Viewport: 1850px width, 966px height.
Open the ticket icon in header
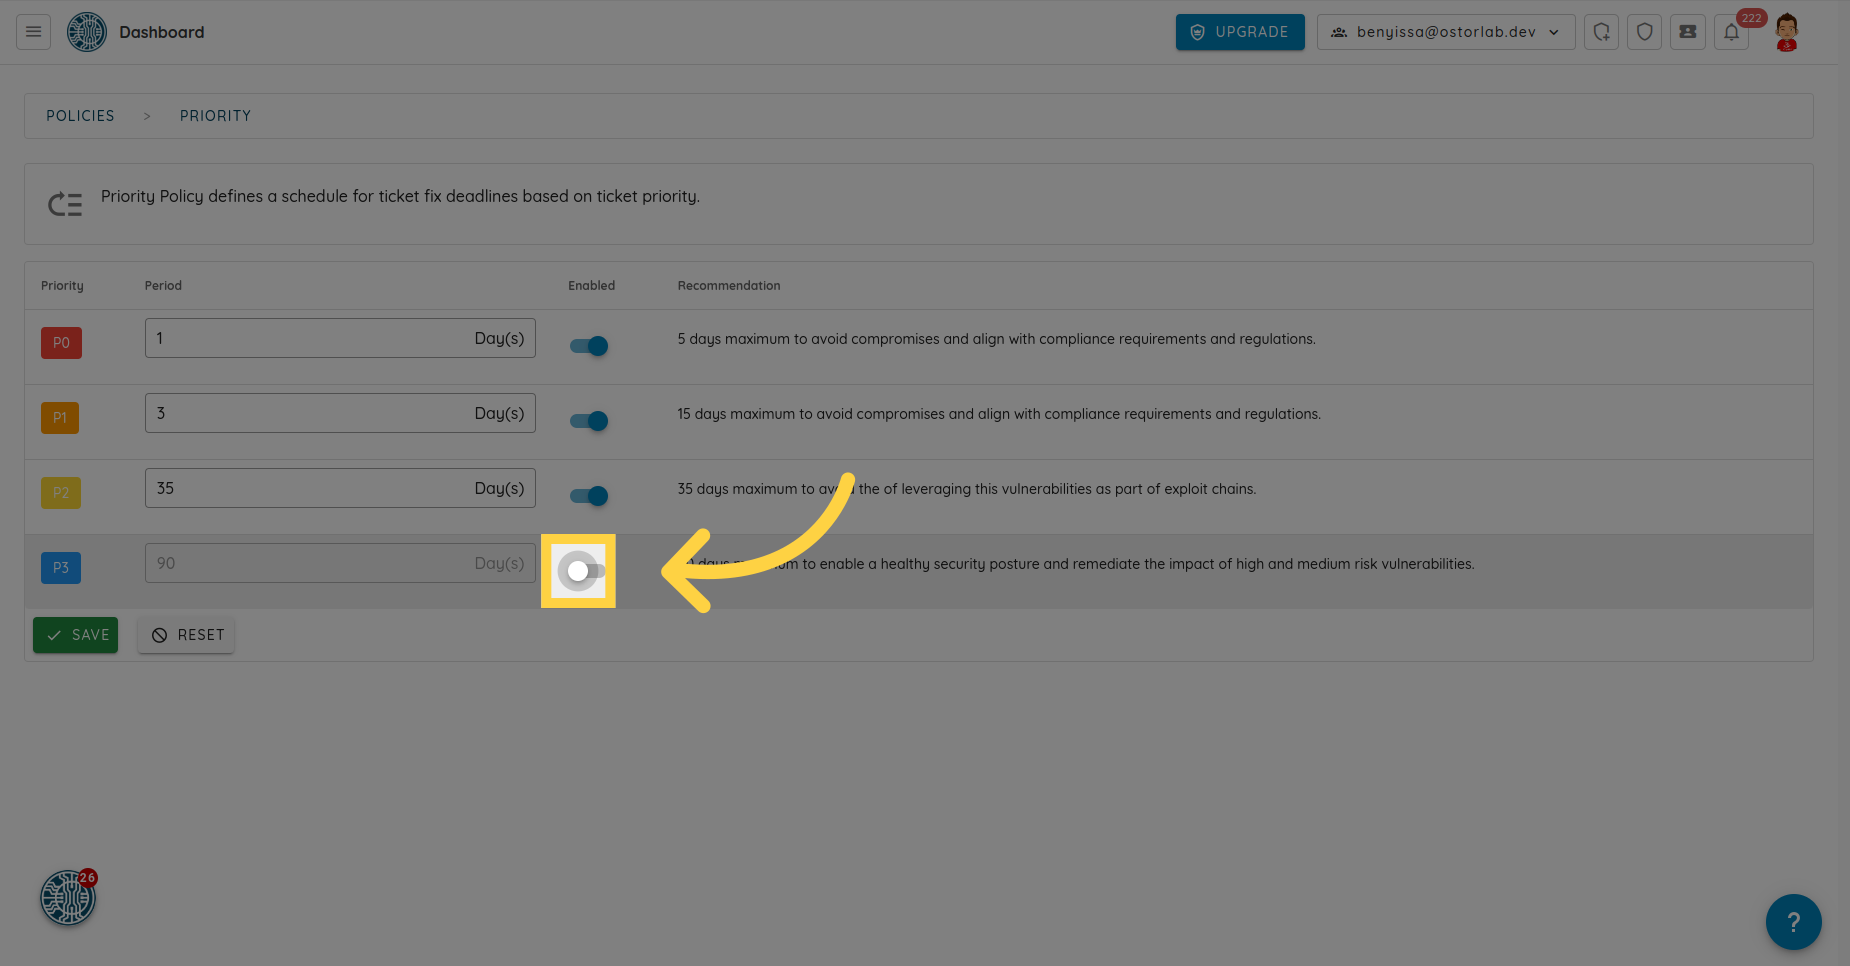click(x=1687, y=32)
